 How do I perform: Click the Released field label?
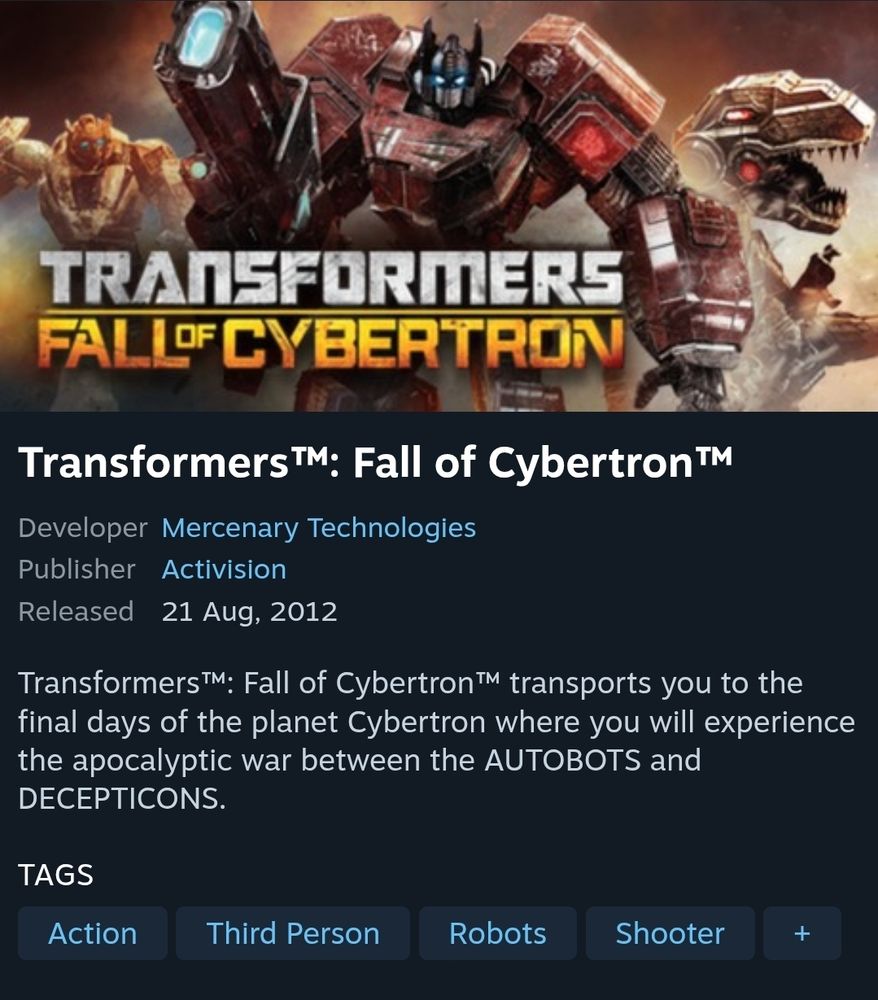coord(76,611)
